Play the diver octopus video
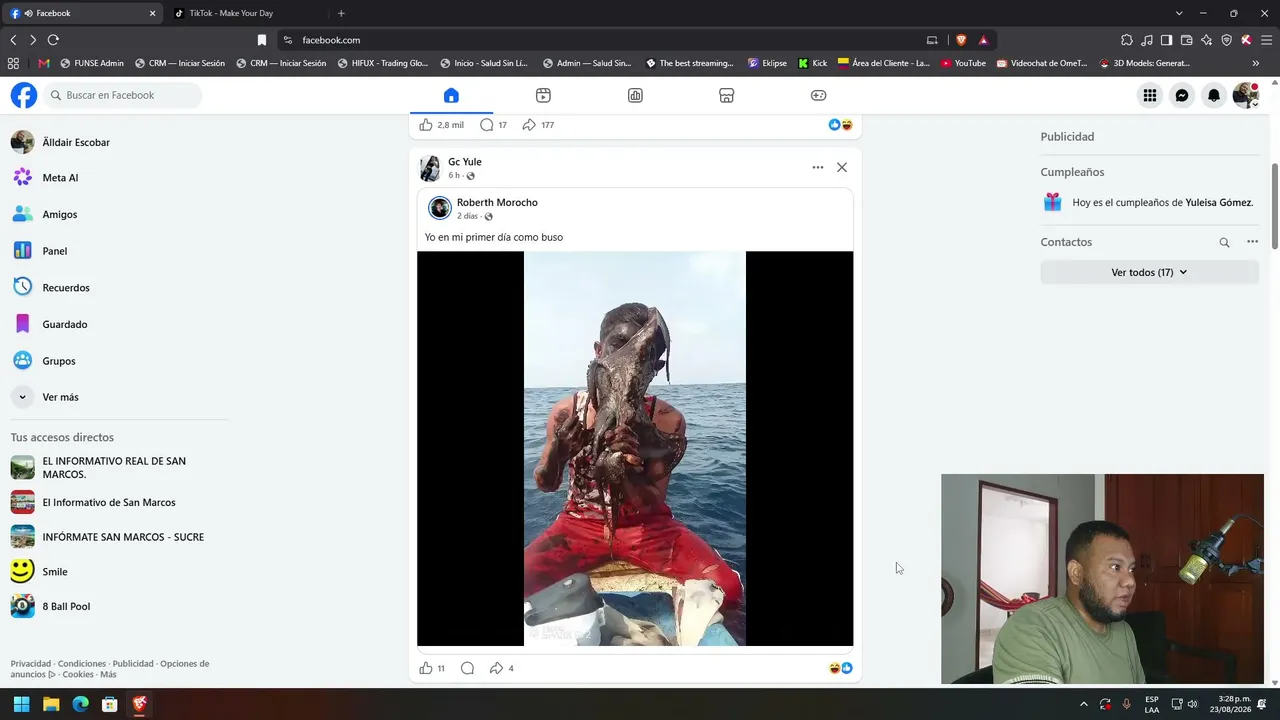This screenshot has height=720, width=1280. (x=635, y=448)
